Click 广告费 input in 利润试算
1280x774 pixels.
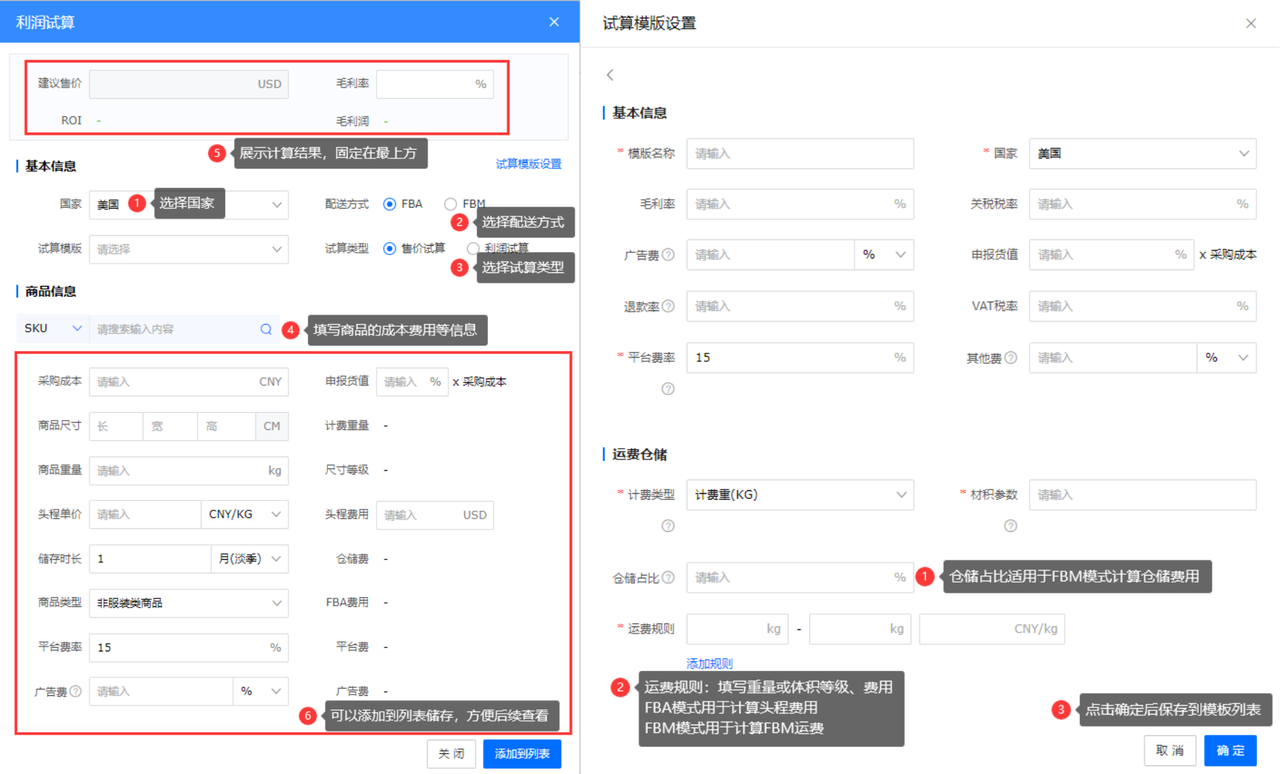point(161,691)
